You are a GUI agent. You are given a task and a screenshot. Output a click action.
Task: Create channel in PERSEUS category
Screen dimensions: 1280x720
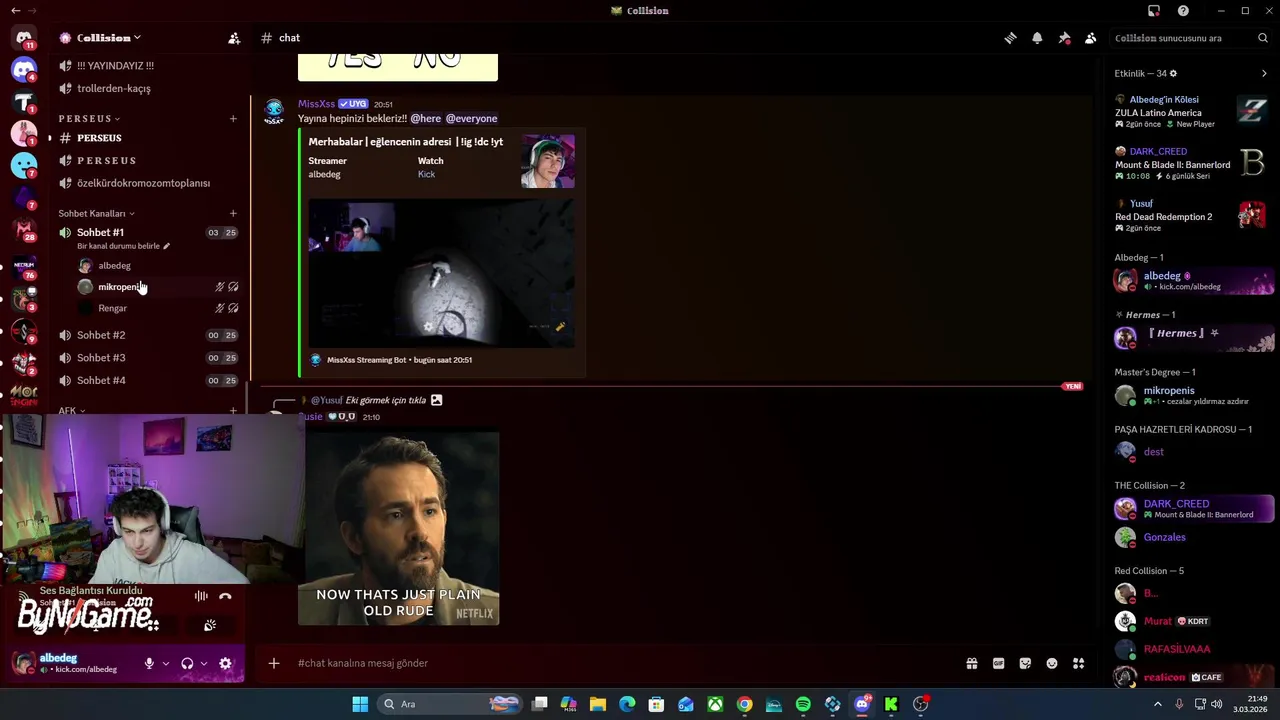click(233, 119)
